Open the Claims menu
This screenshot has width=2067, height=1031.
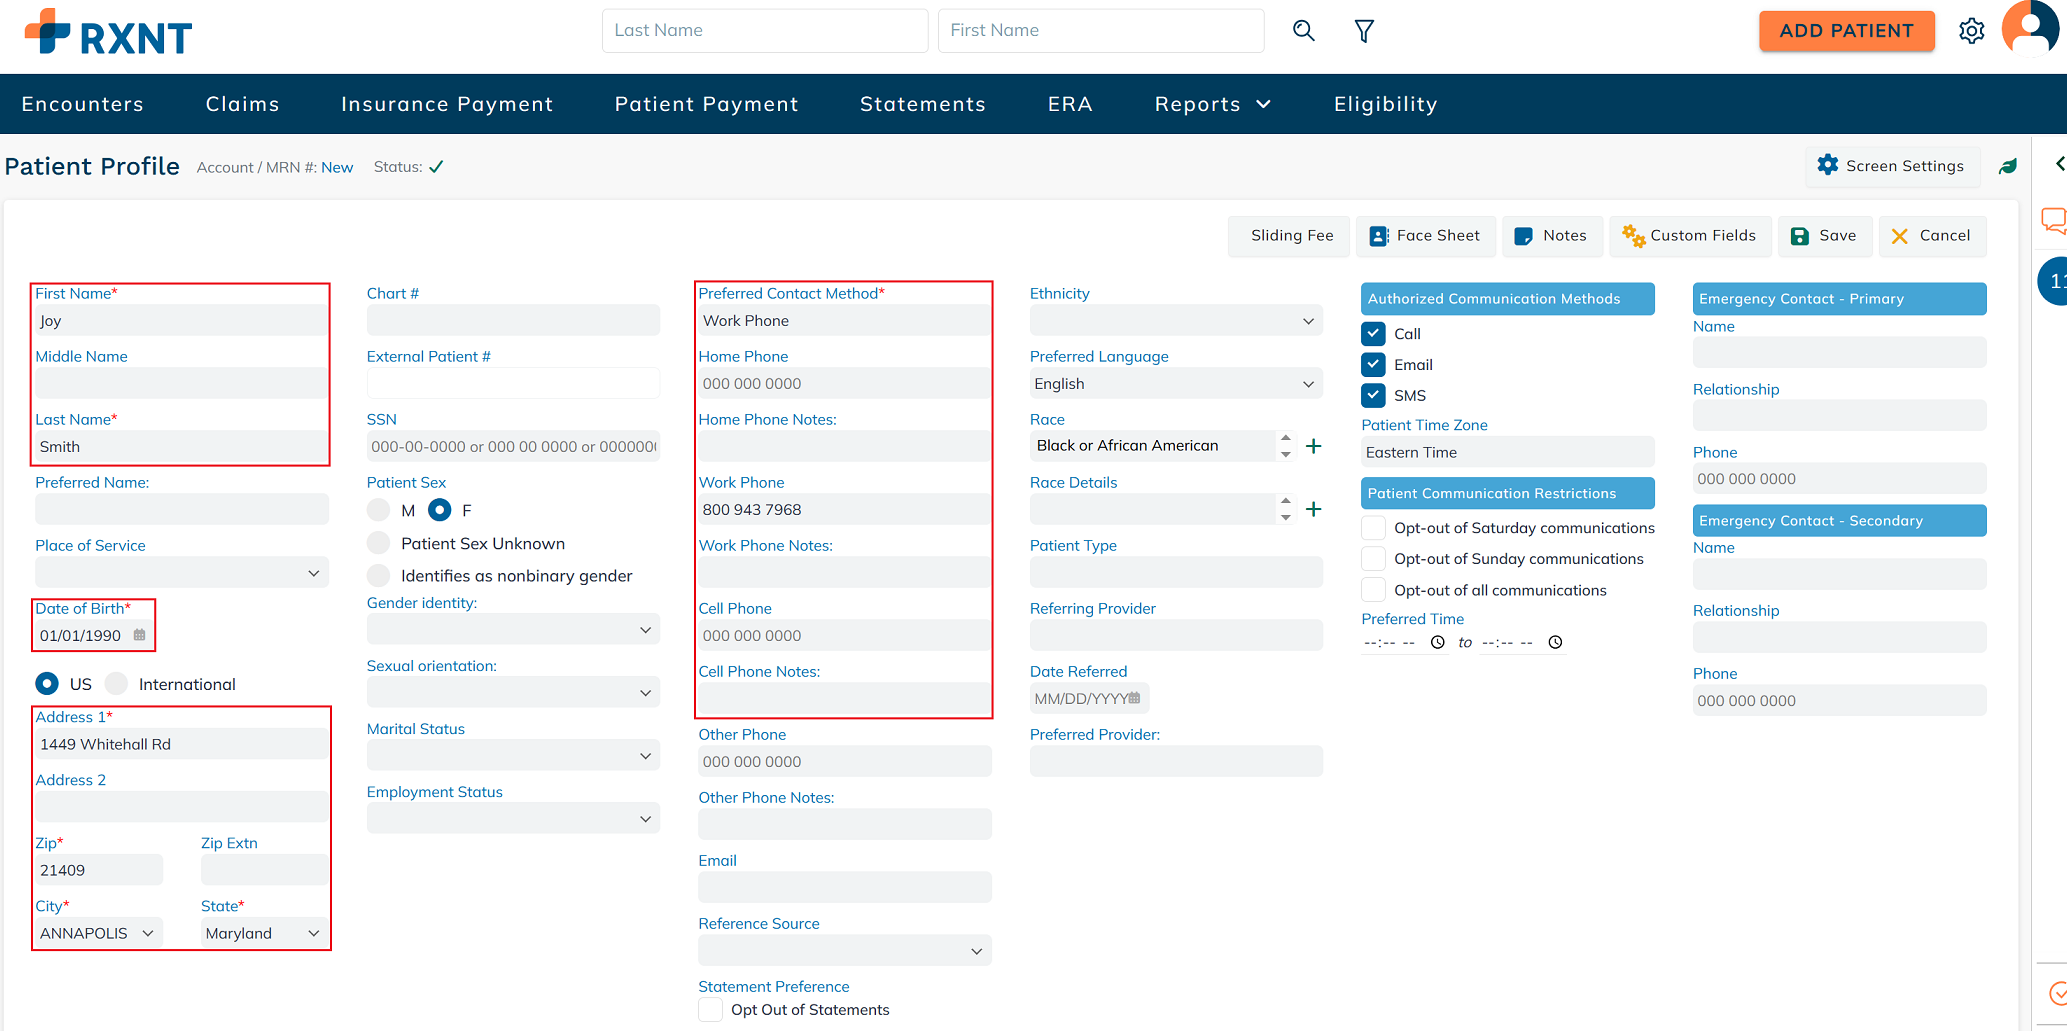coord(243,104)
